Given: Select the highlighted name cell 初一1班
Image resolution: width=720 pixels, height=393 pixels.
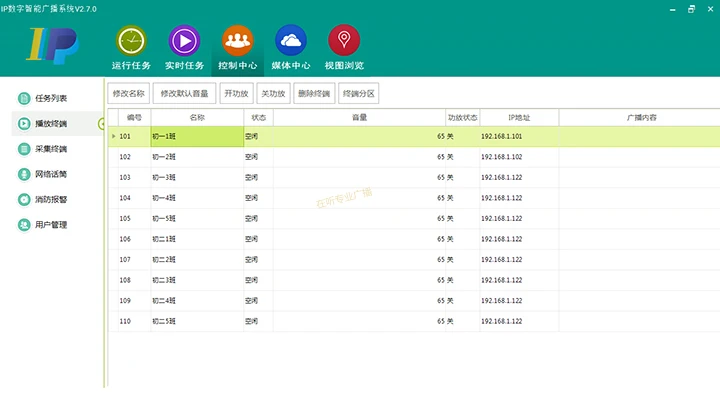Looking at the screenshot, I should pos(197,136).
